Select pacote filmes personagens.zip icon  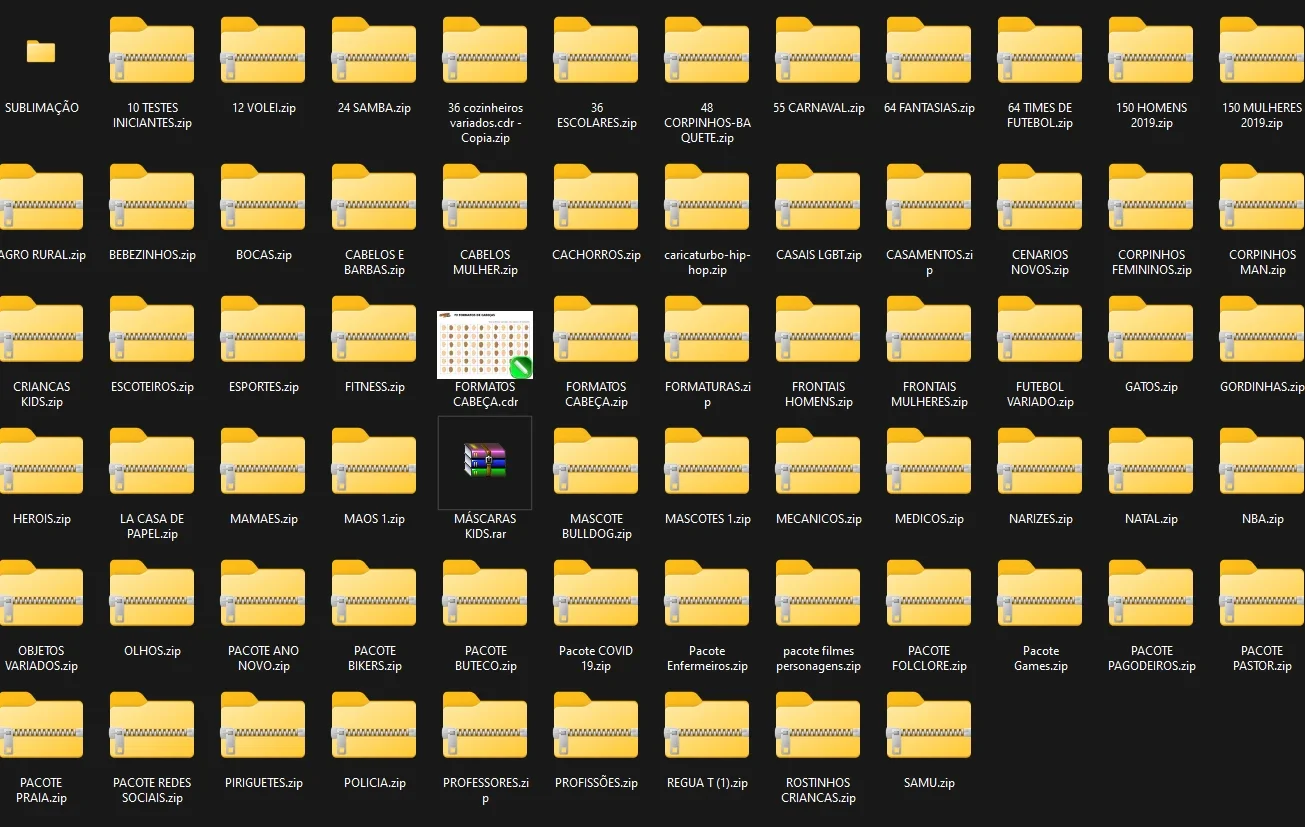[818, 593]
